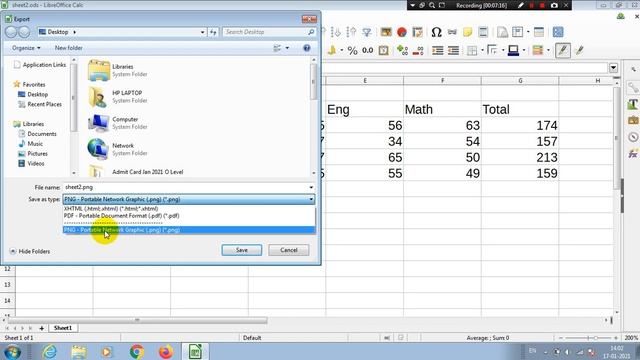Click the Freeze Rows and Columns icon
640x360 pixels.
(518, 32)
